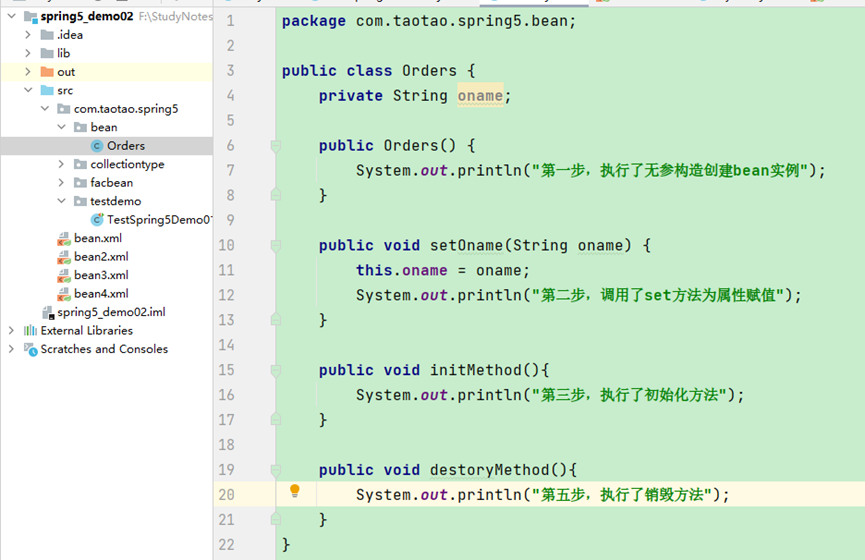The width and height of the screenshot is (865, 560).
Task: Toggle fold marker beside setOname method
Action: tap(276, 246)
